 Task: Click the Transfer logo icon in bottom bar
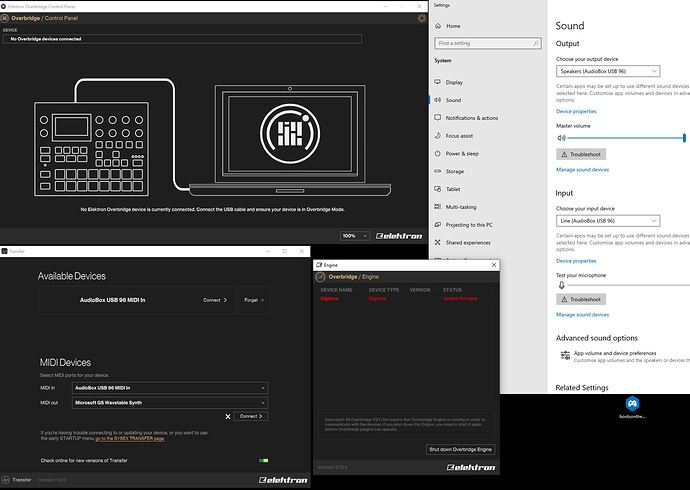5,479
